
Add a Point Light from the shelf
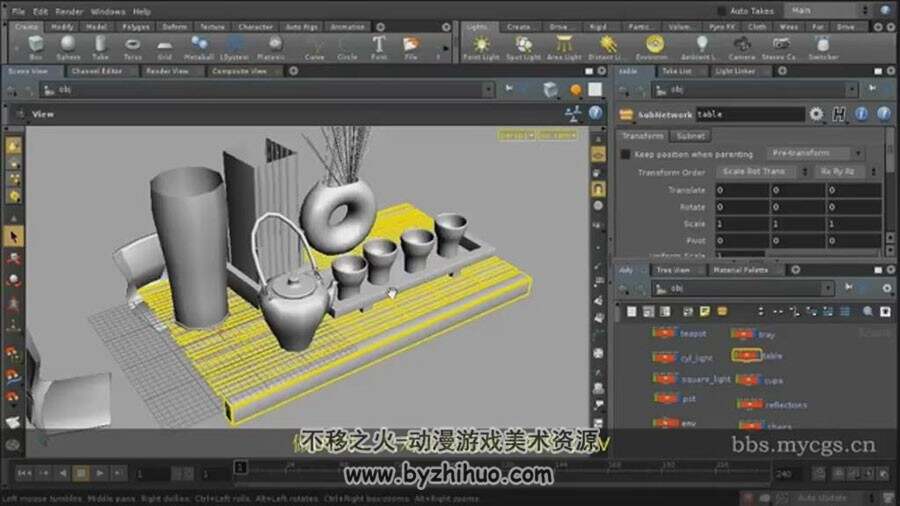point(481,47)
